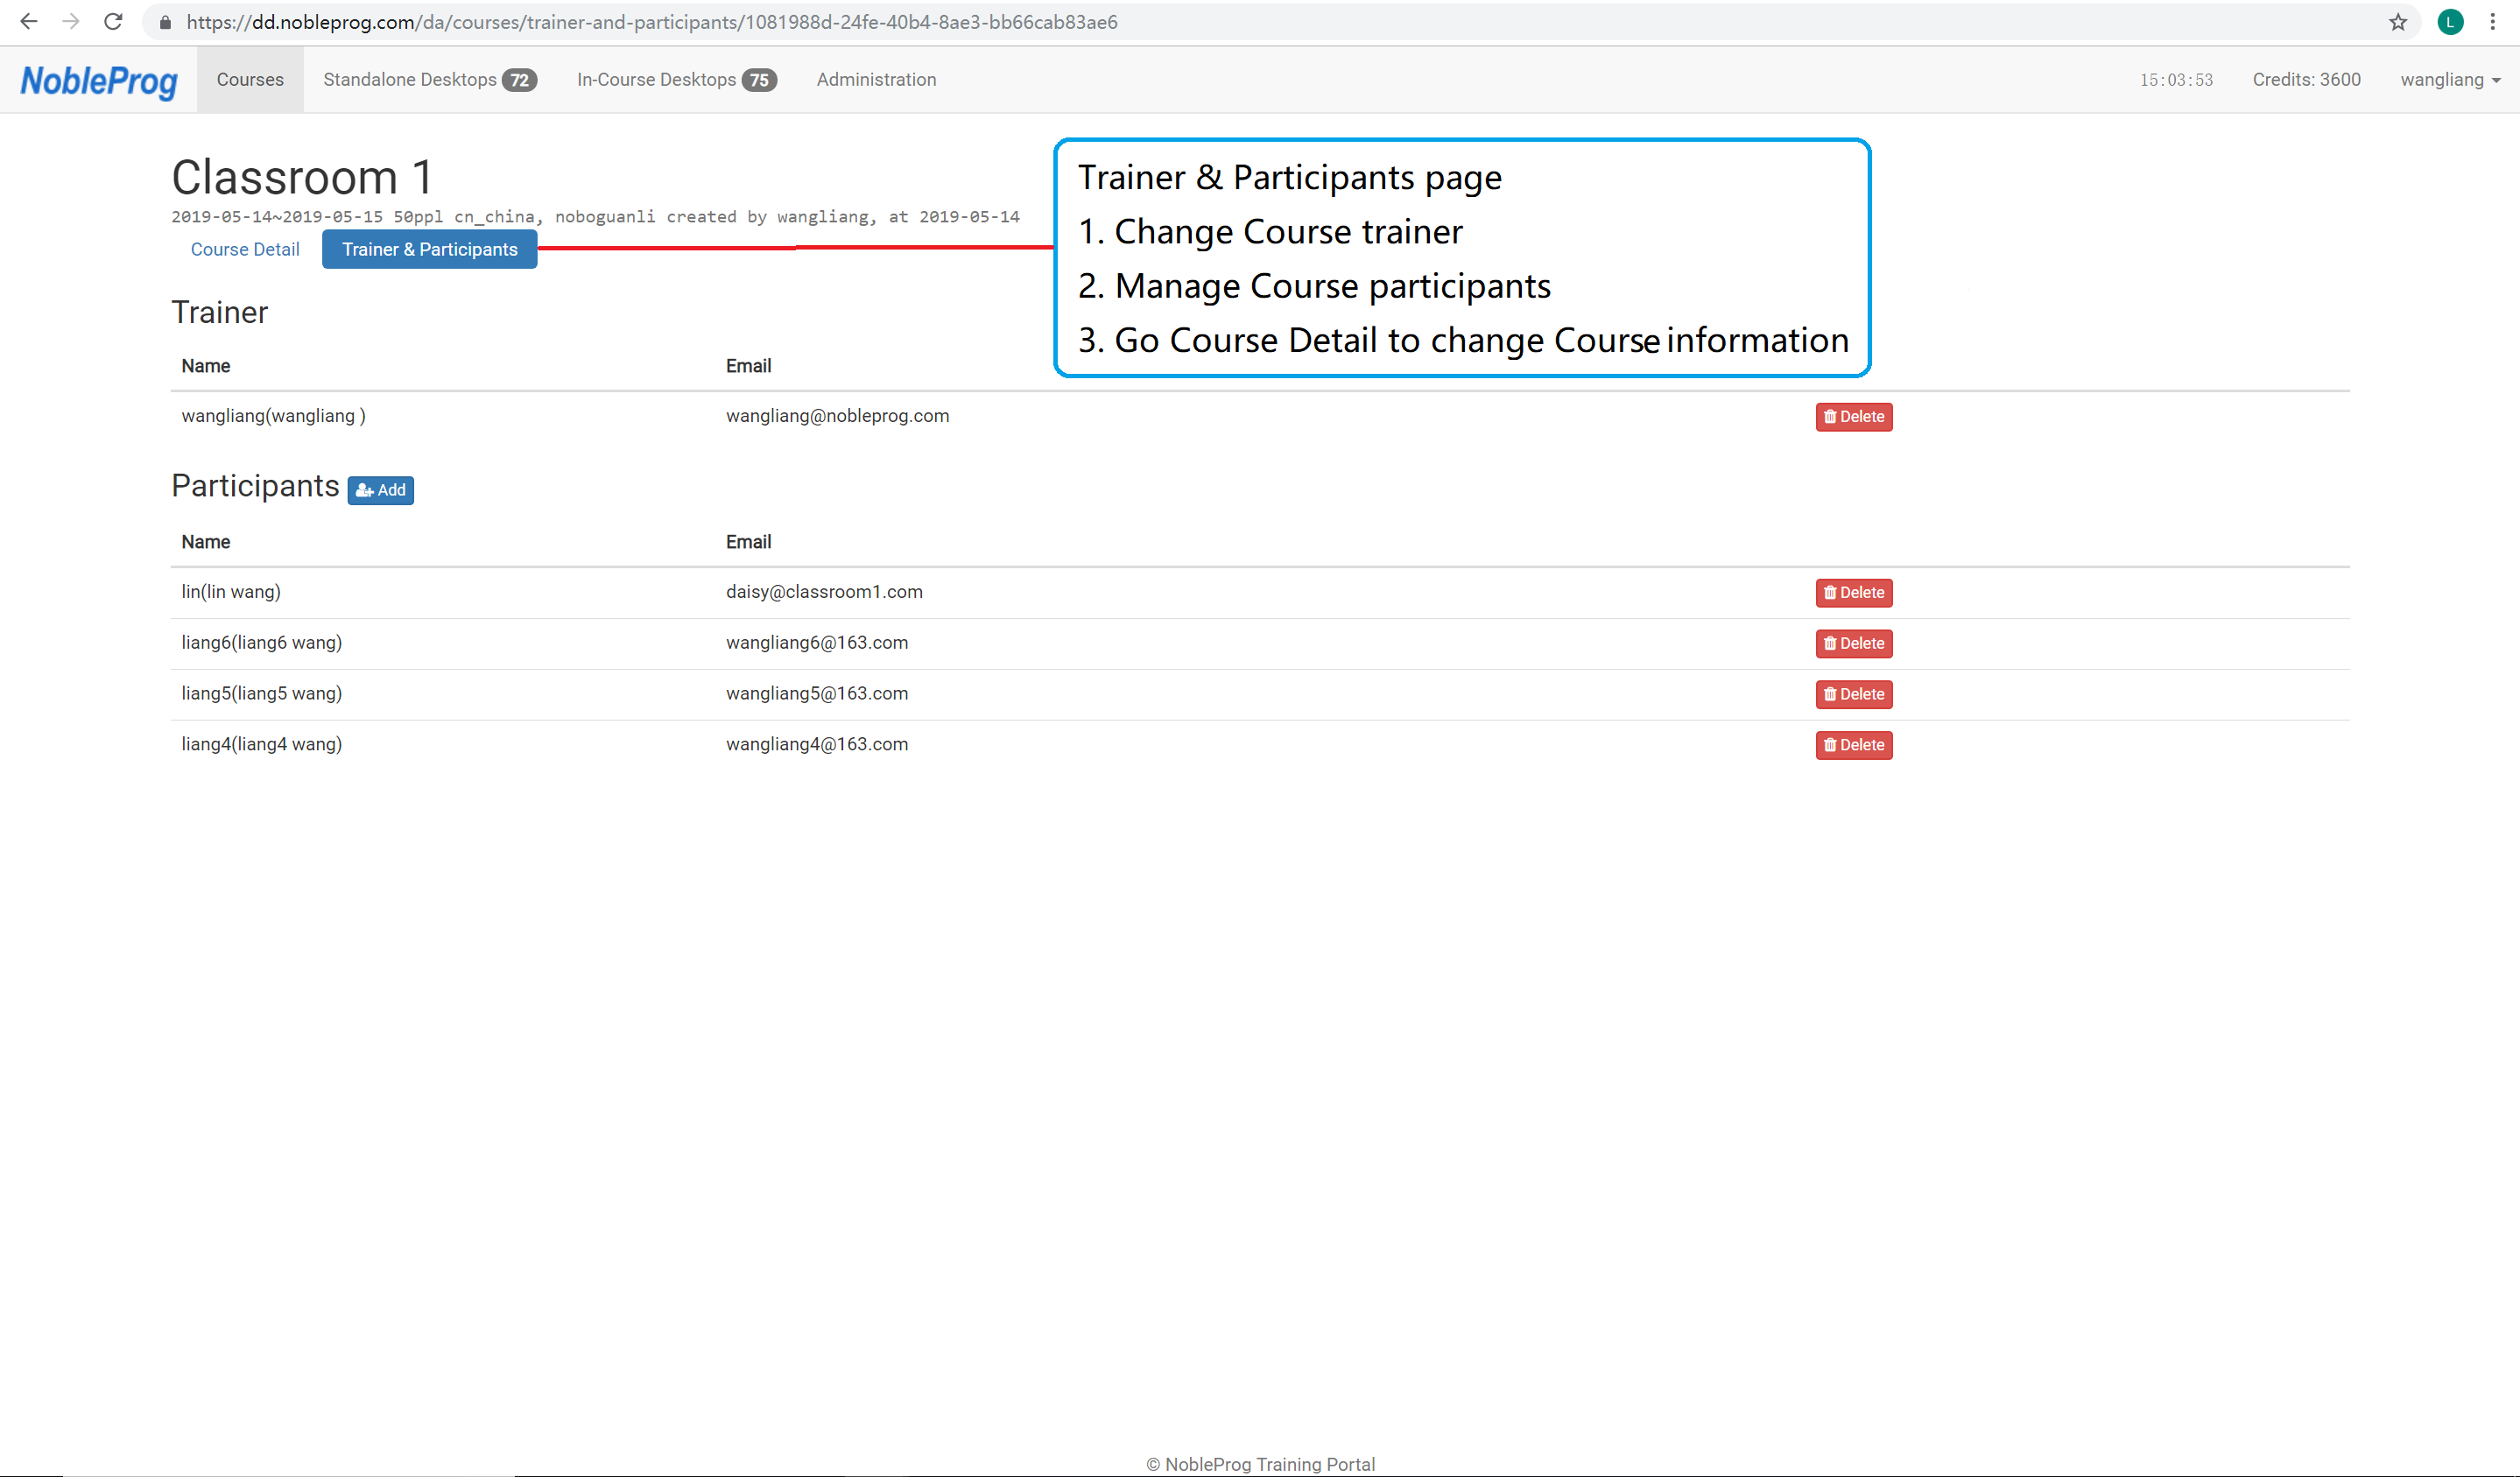Delete participant liang6 wang
Image resolution: width=2520 pixels, height=1477 pixels.
1853,644
